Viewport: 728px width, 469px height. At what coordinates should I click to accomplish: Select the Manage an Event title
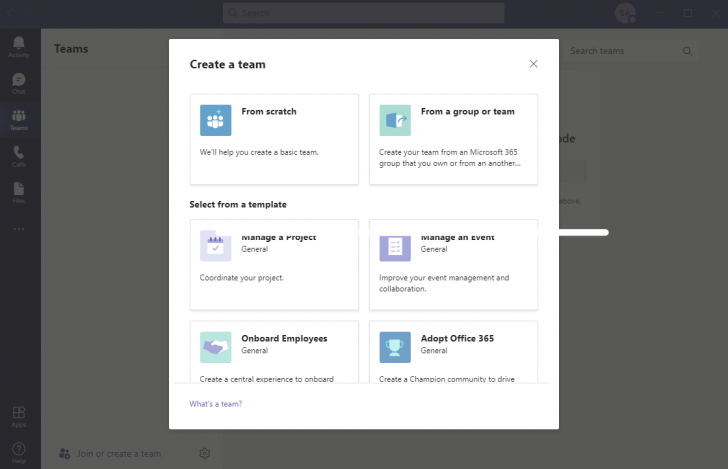(457, 237)
